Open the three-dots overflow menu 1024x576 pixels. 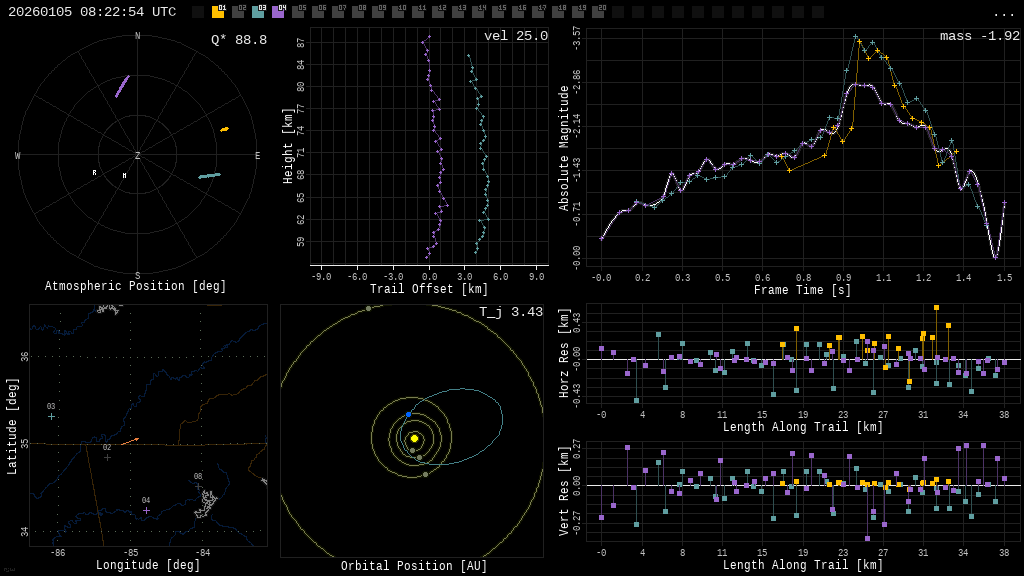pos(1003,13)
